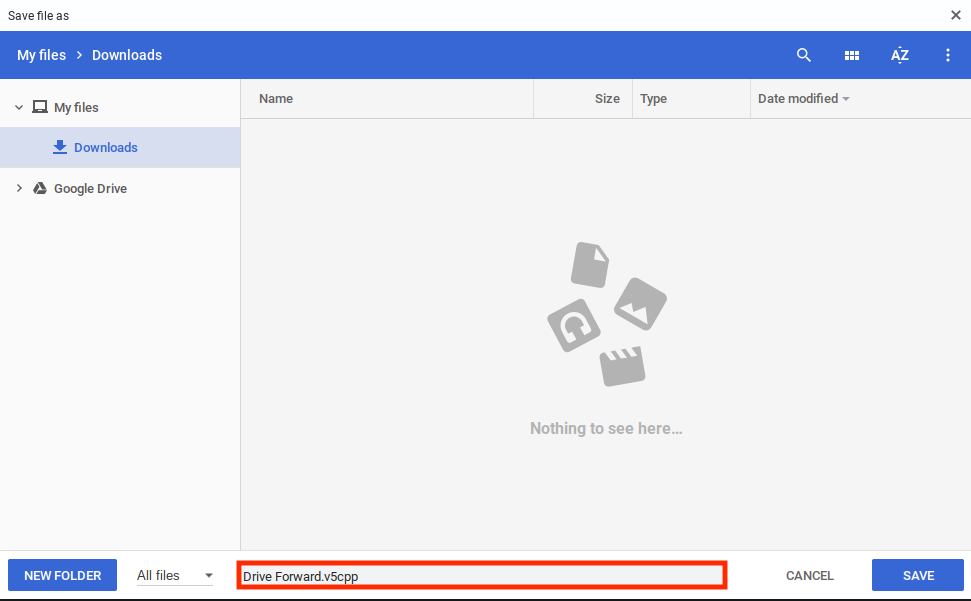Click the Google Drive icon
The width and height of the screenshot is (971, 601).
tap(40, 188)
